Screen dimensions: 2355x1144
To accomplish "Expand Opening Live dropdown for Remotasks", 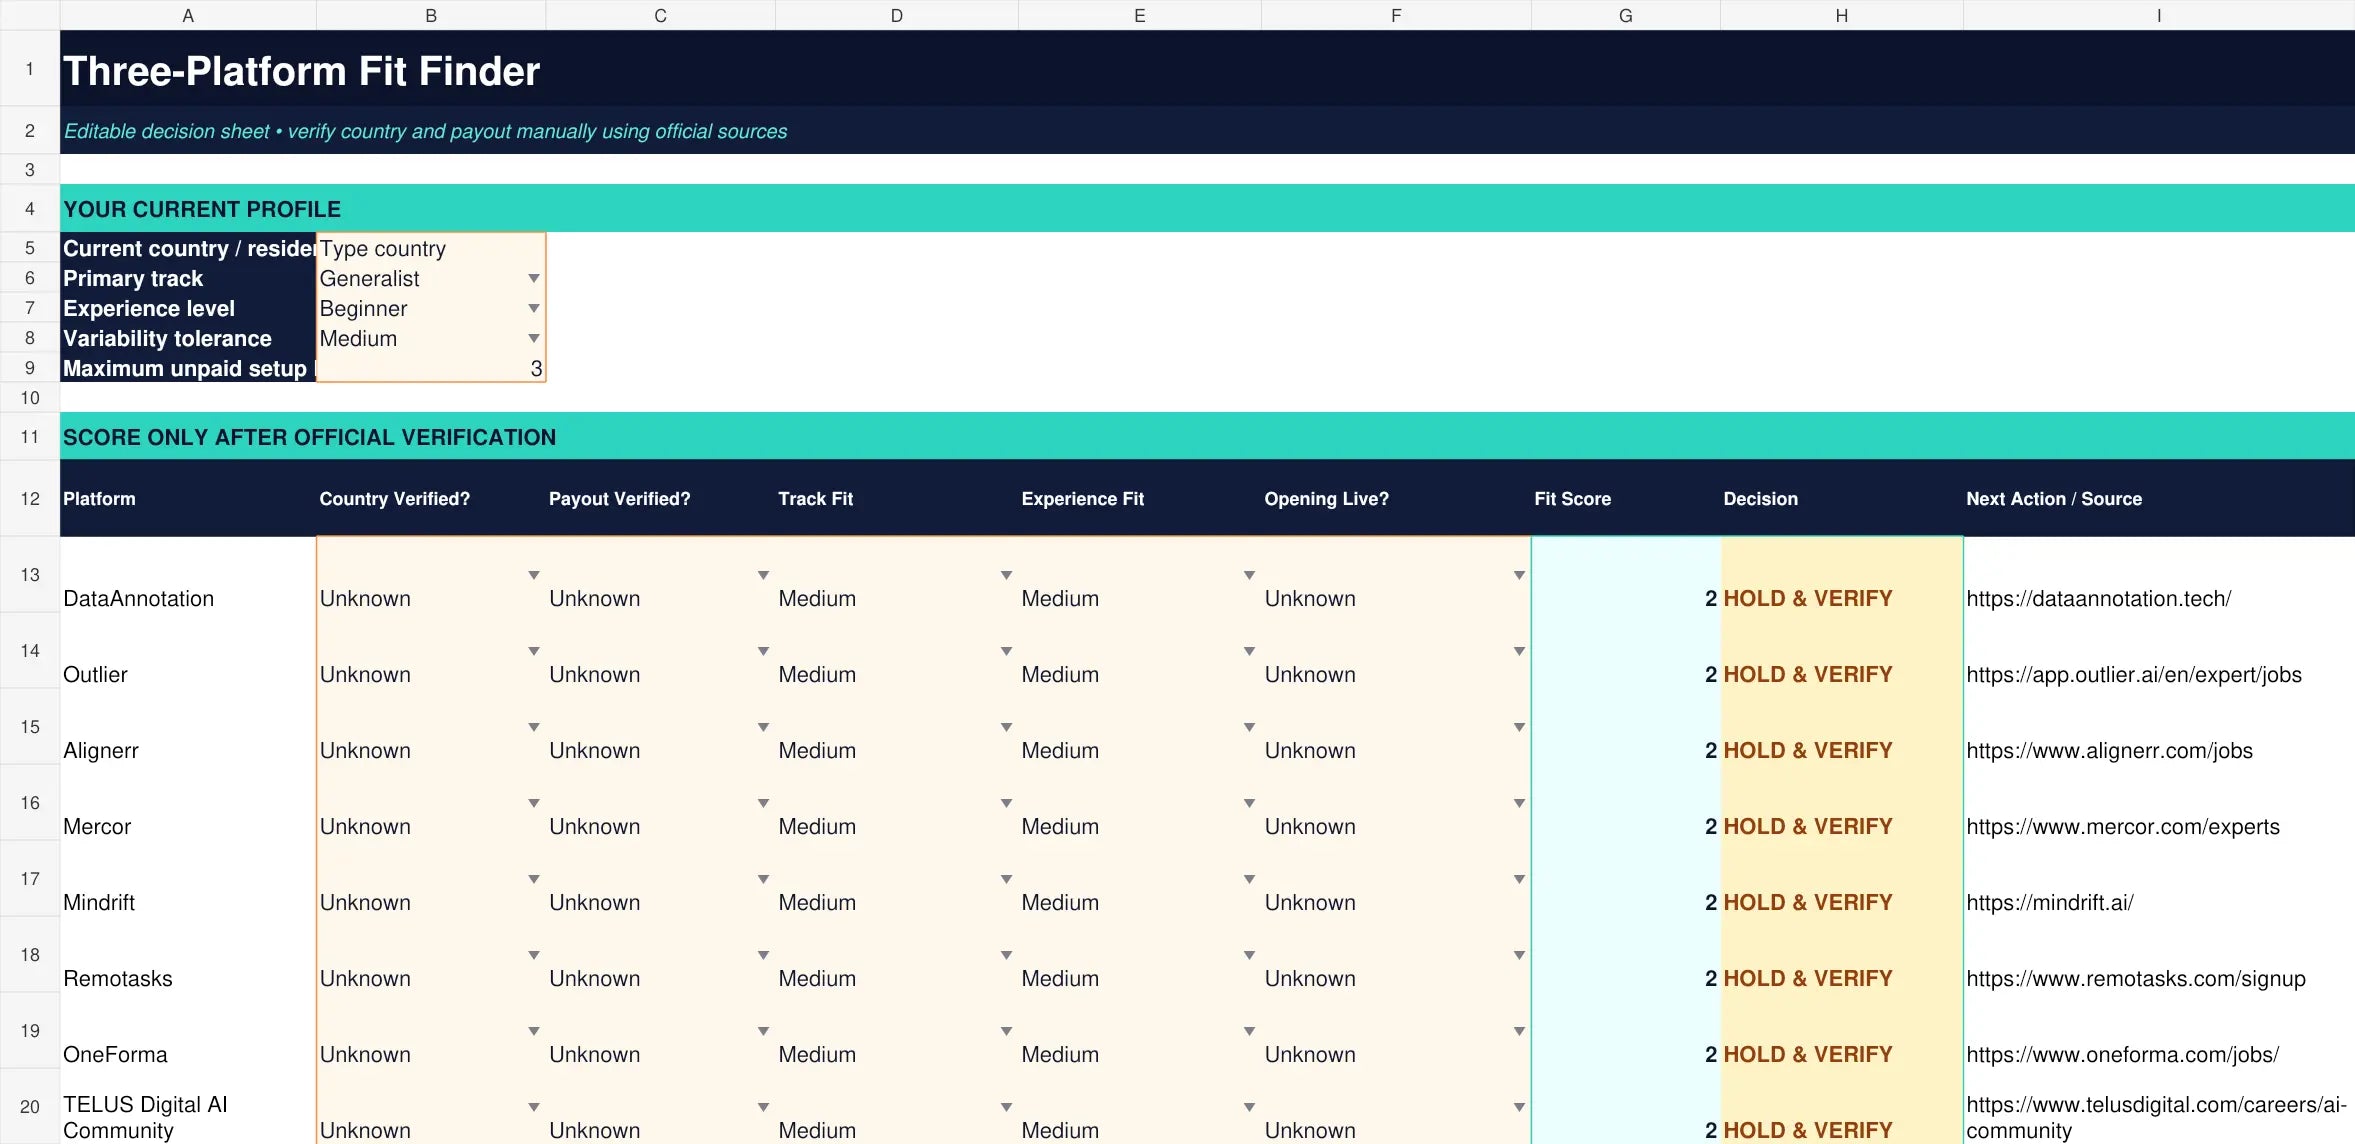I will [1519, 955].
